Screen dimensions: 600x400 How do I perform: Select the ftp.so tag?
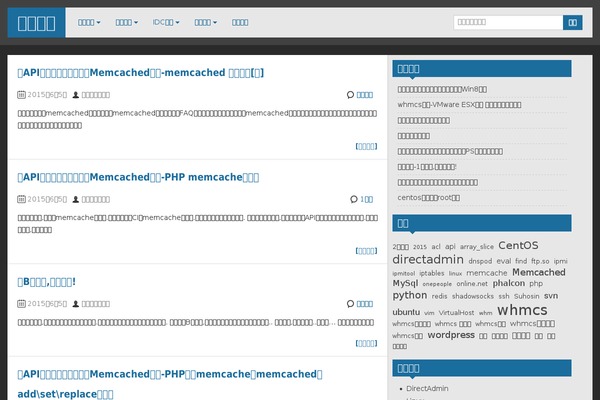tap(540, 261)
